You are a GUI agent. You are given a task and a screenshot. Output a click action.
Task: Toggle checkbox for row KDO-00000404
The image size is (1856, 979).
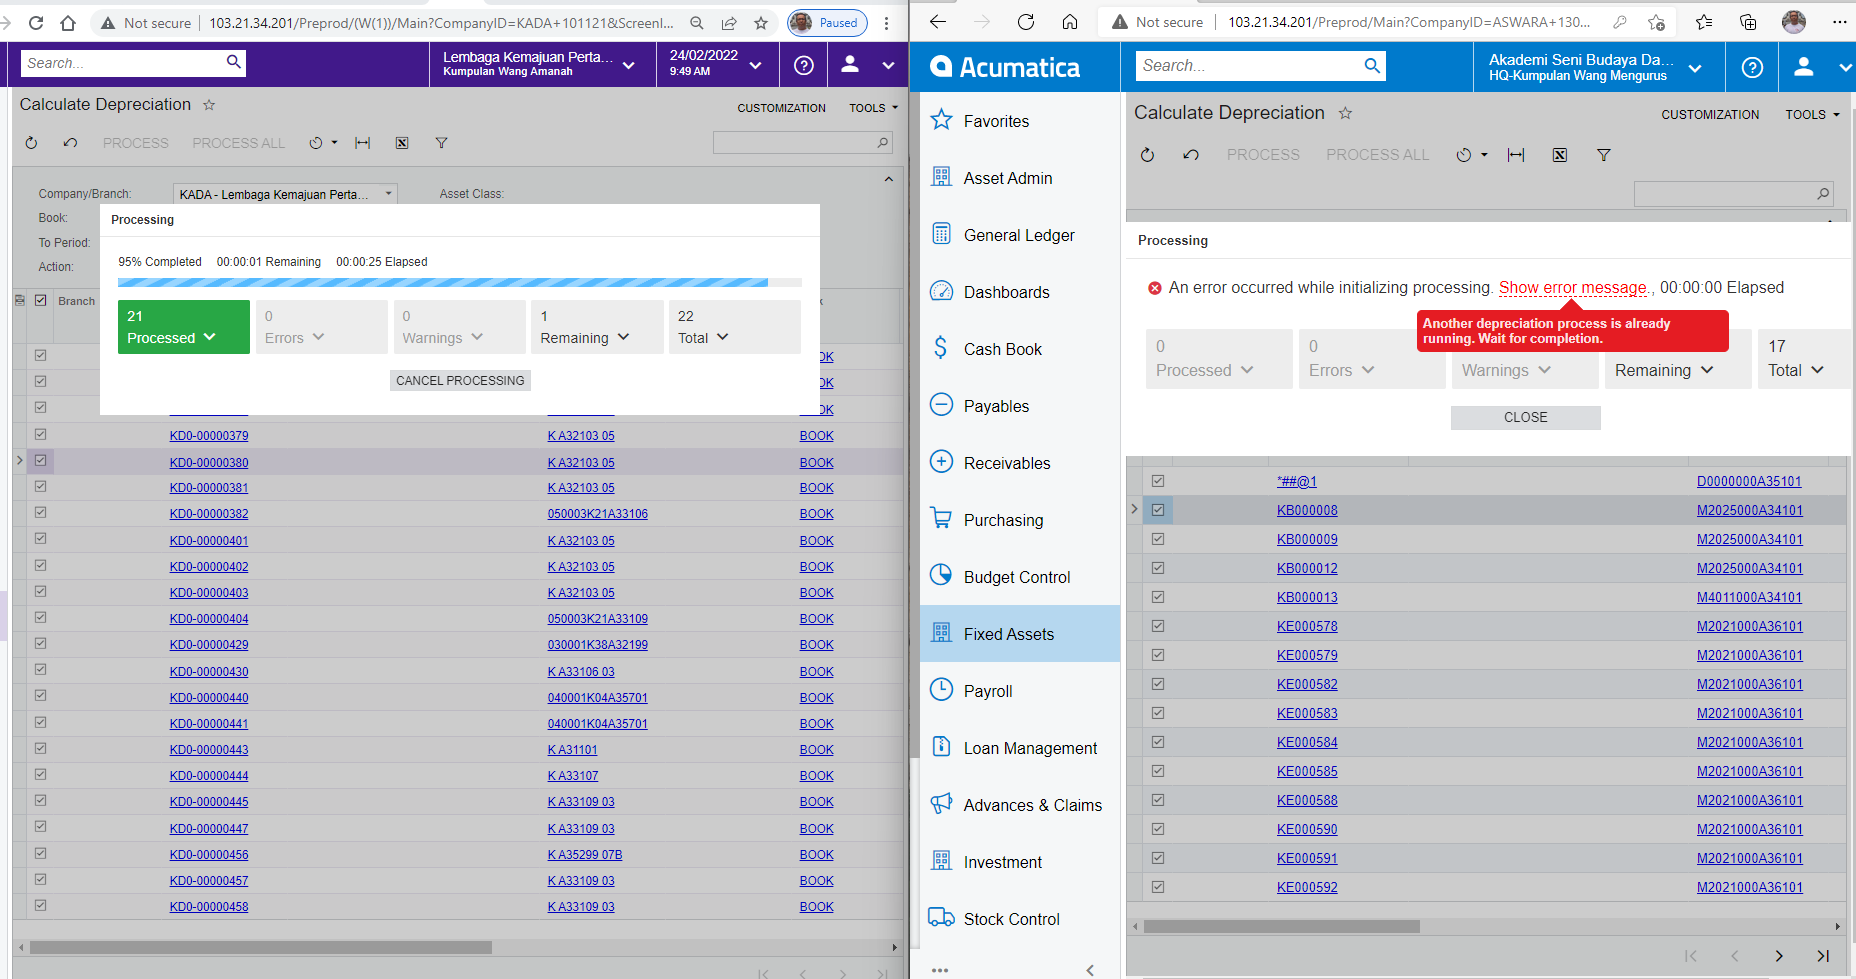[41, 617]
